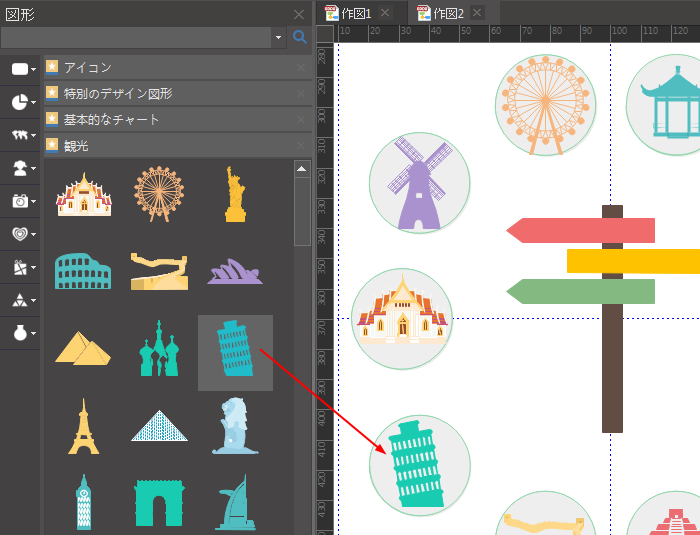Select the Ferris wheel shape in the library
This screenshot has height=535, width=700.
159,194
